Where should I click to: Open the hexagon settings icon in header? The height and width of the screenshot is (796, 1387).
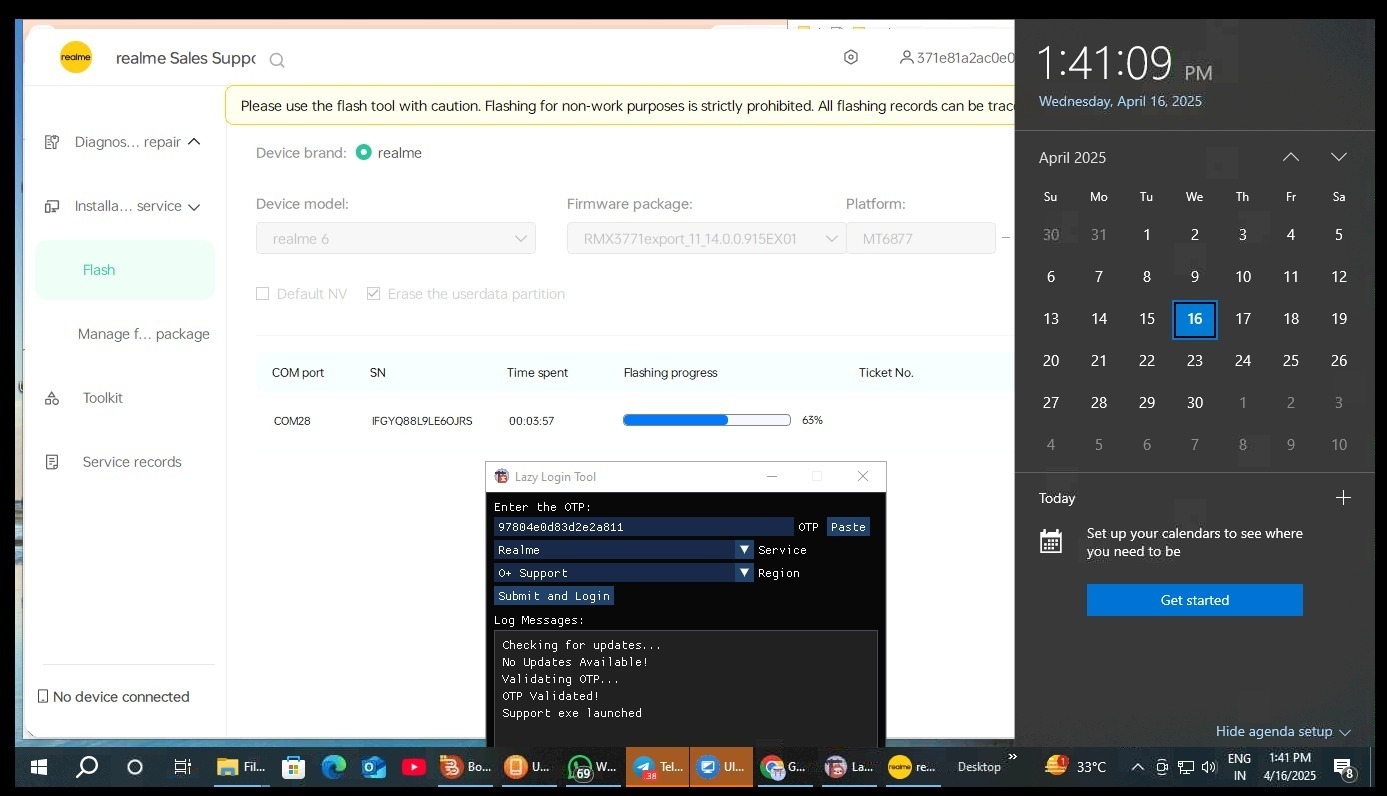coord(851,58)
